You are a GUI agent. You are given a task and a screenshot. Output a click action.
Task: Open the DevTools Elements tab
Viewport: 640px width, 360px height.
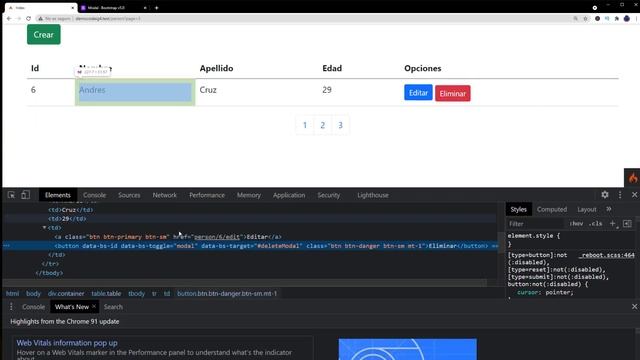[x=58, y=195]
